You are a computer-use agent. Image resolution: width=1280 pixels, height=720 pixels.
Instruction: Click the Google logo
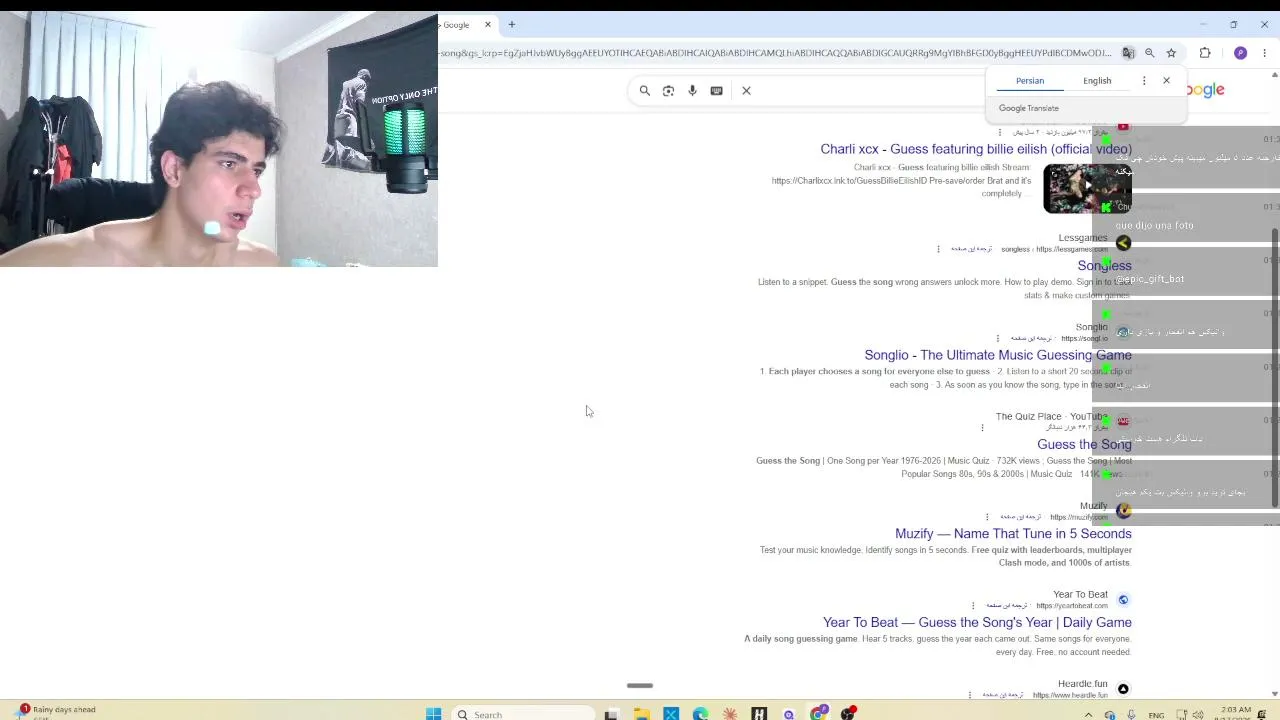pyautogui.click(x=1206, y=90)
